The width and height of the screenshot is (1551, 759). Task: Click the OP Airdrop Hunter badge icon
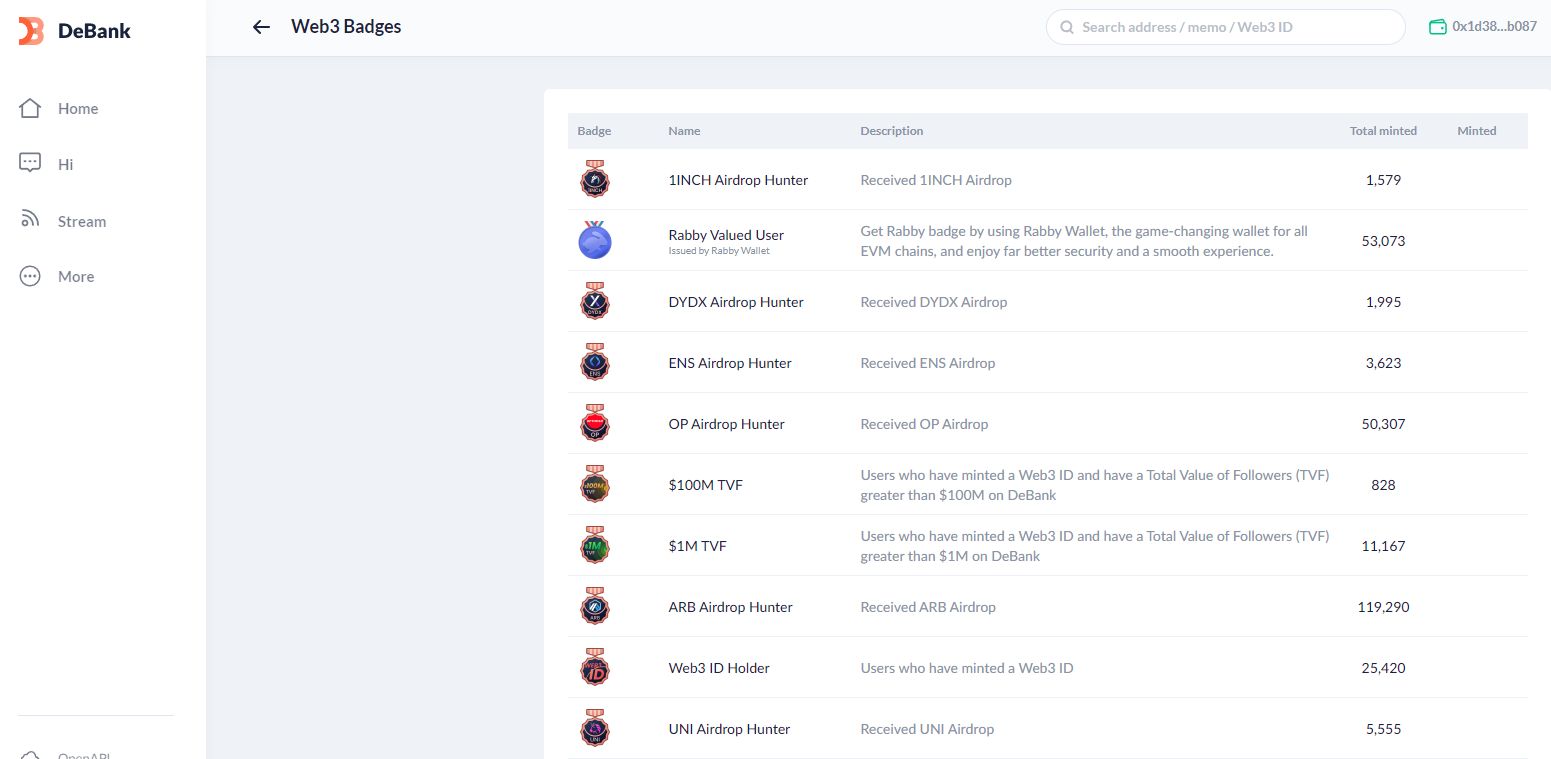coord(595,423)
